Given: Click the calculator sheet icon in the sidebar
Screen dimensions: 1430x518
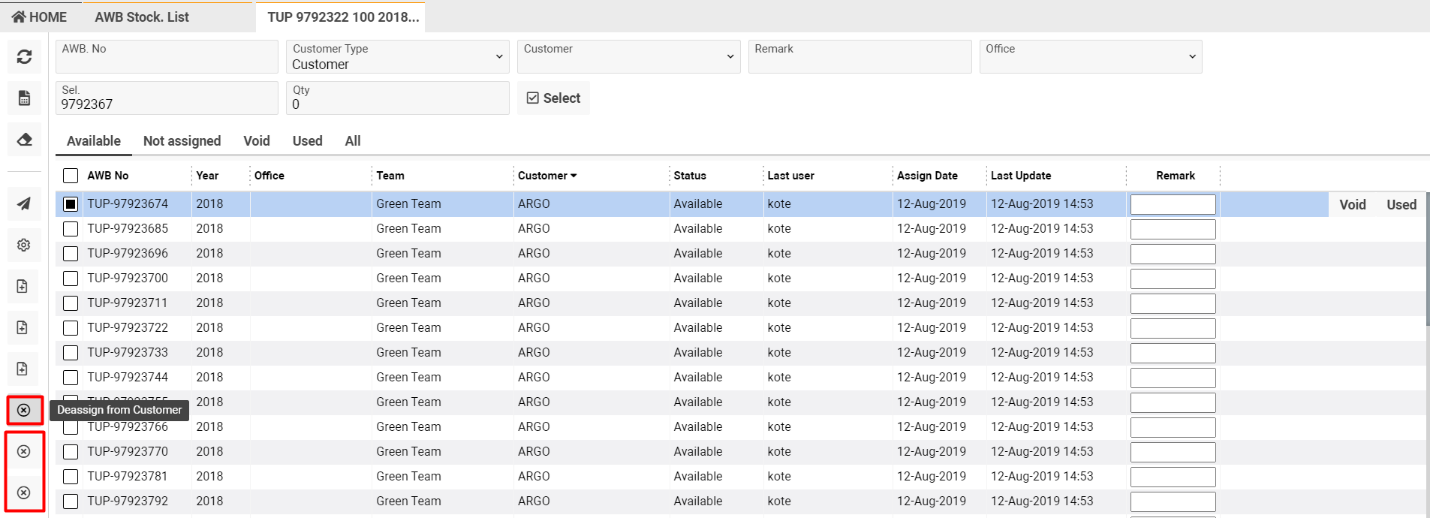Looking at the screenshot, I should pyautogui.click(x=24, y=98).
